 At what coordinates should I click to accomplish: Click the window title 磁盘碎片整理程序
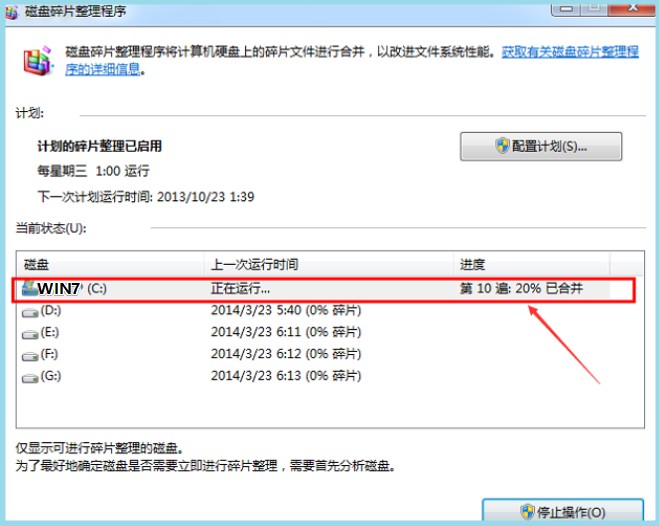point(76,11)
